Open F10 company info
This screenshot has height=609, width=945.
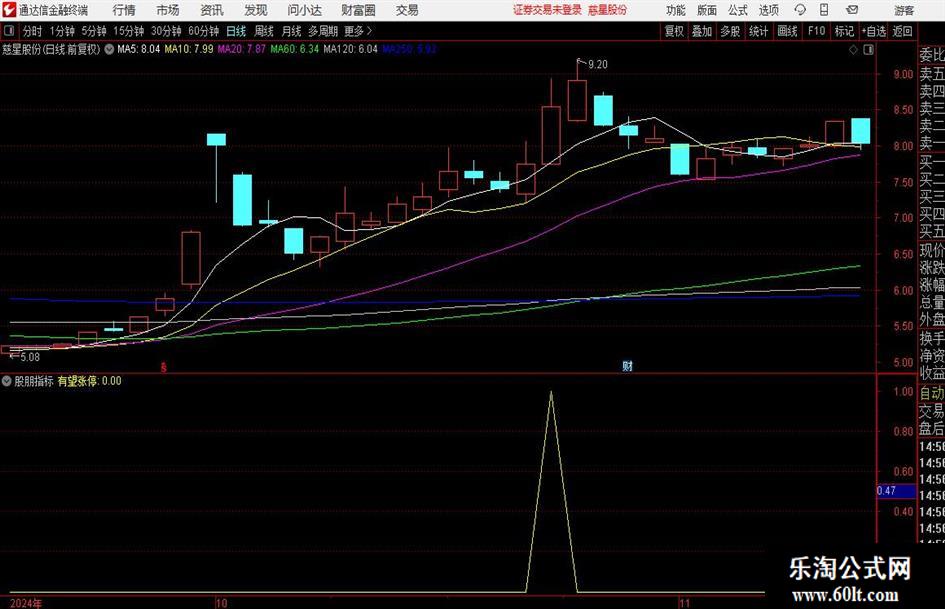coord(816,31)
